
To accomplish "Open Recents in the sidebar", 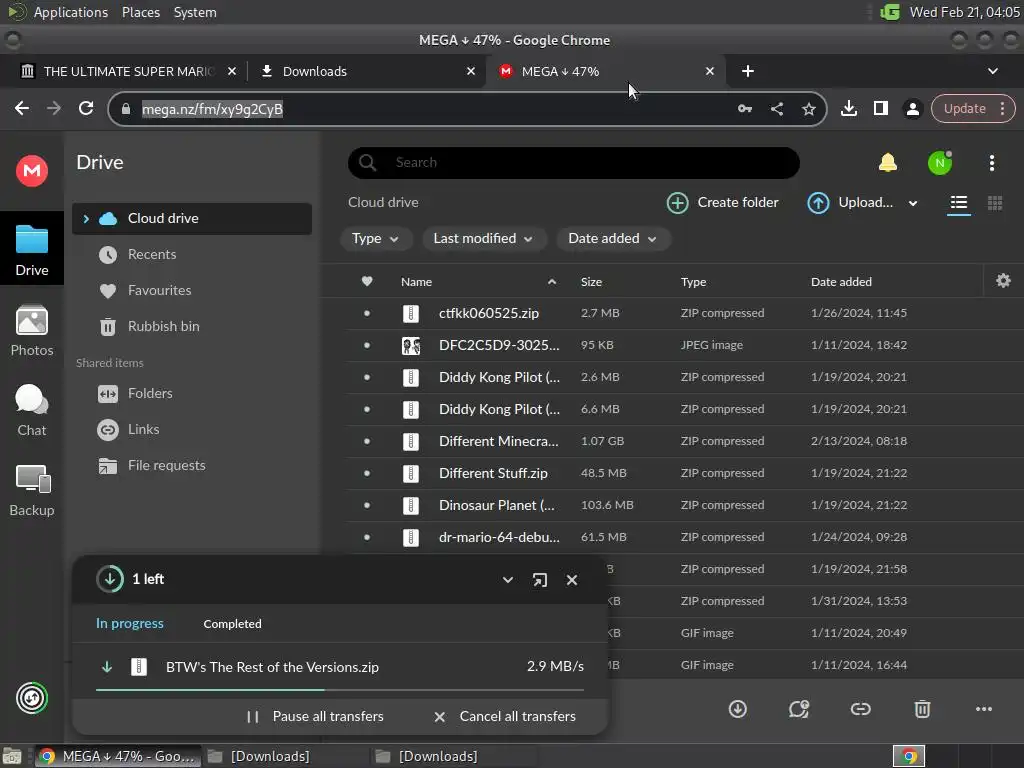I will coord(152,255).
